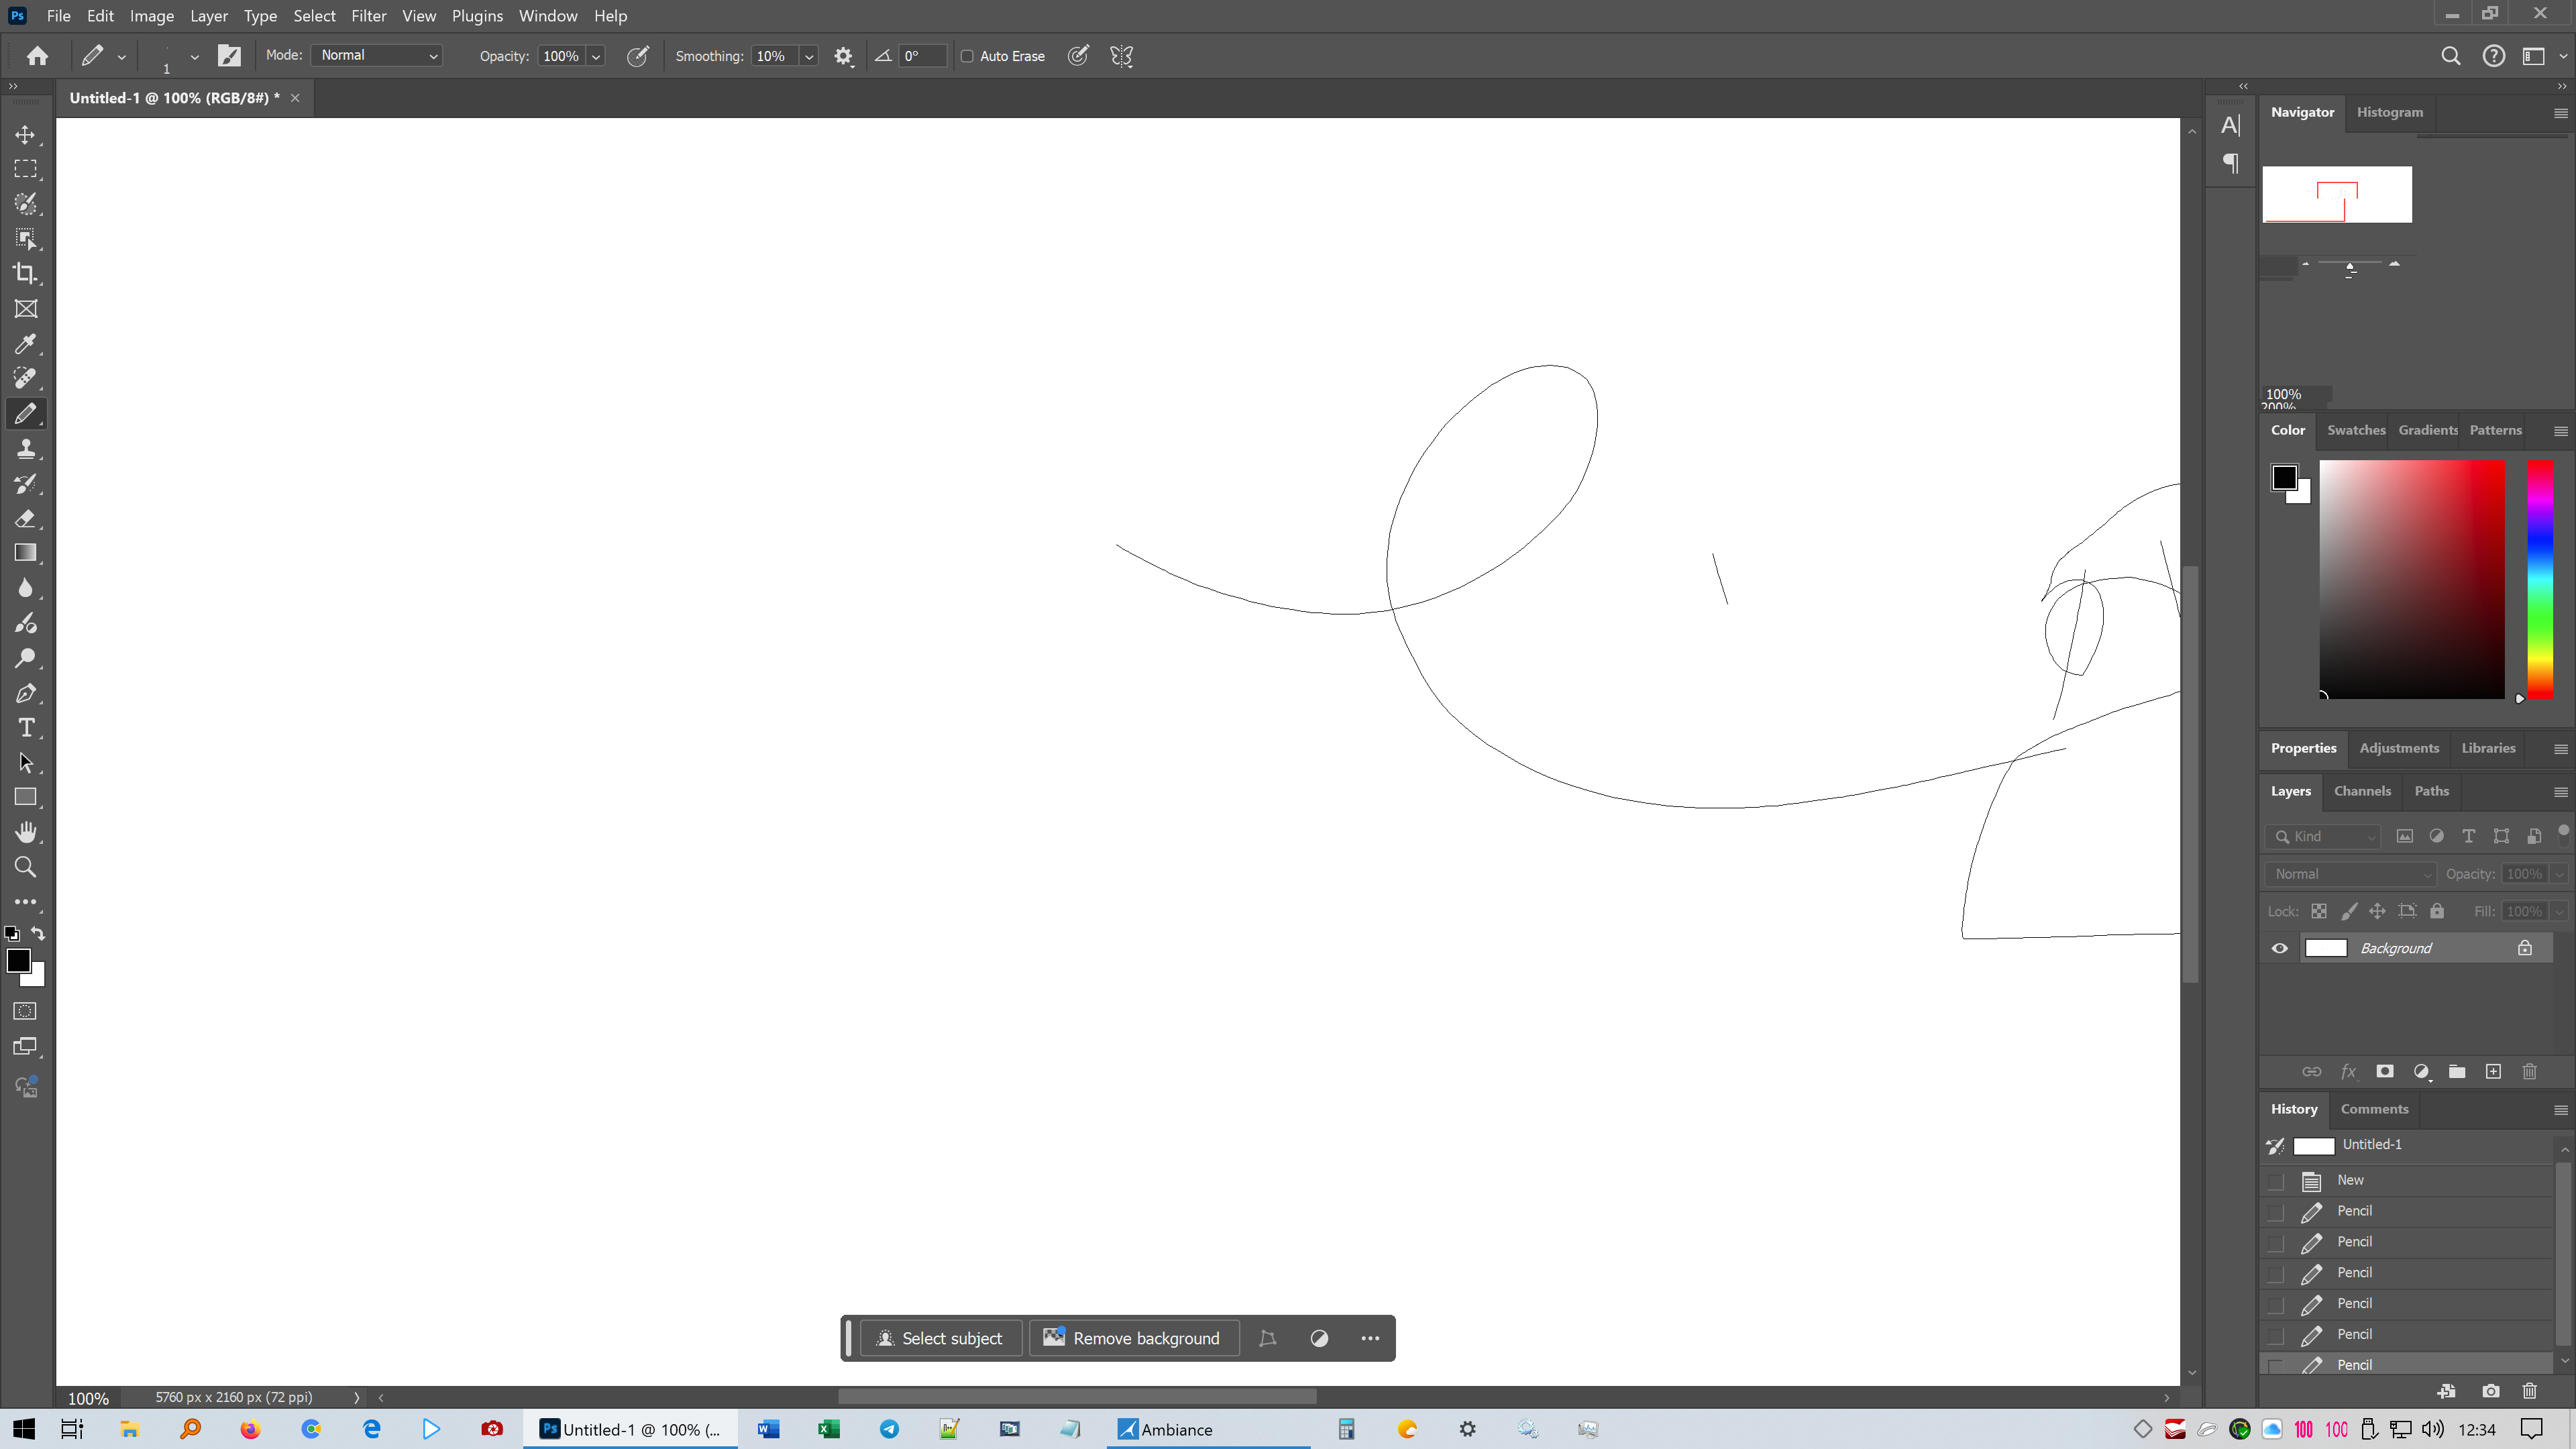
Task: Click the Select subject button
Action: [x=940, y=1338]
